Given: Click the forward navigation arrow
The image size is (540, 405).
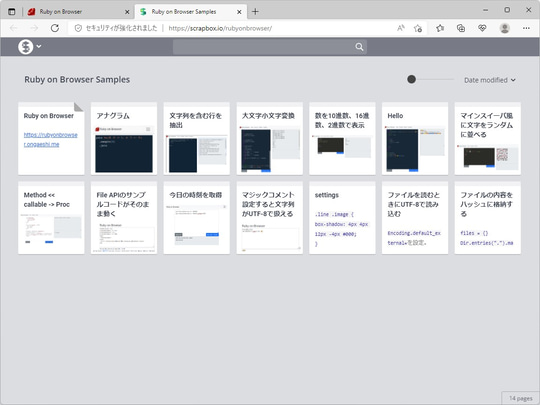Looking at the screenshot, I should pyautogui.click(x=34, y=28).
